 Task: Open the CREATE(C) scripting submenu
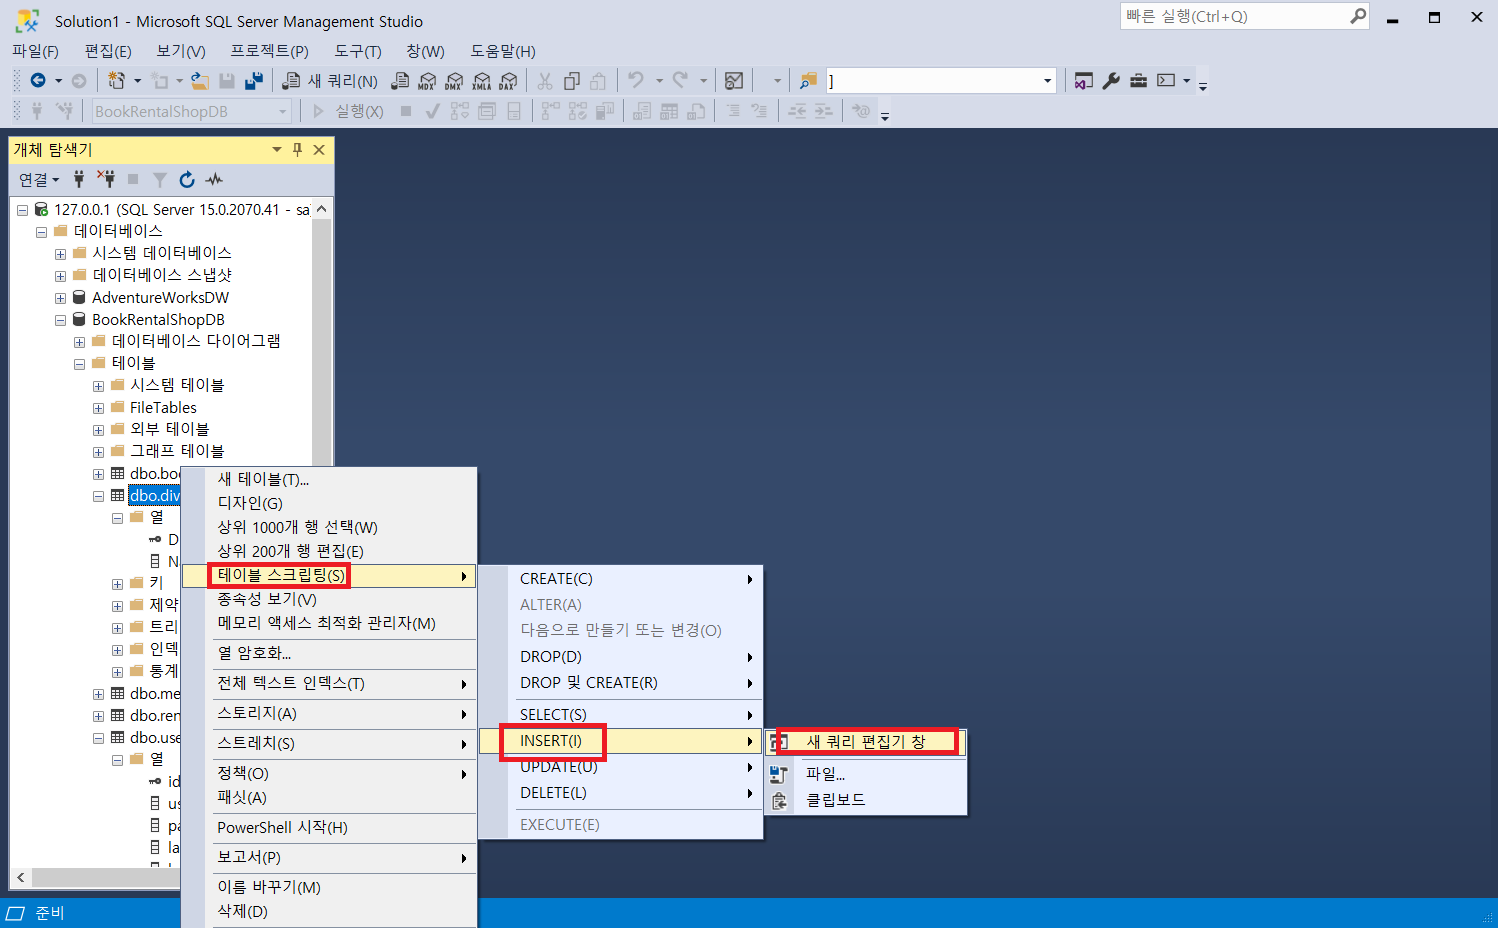(620, 579)
